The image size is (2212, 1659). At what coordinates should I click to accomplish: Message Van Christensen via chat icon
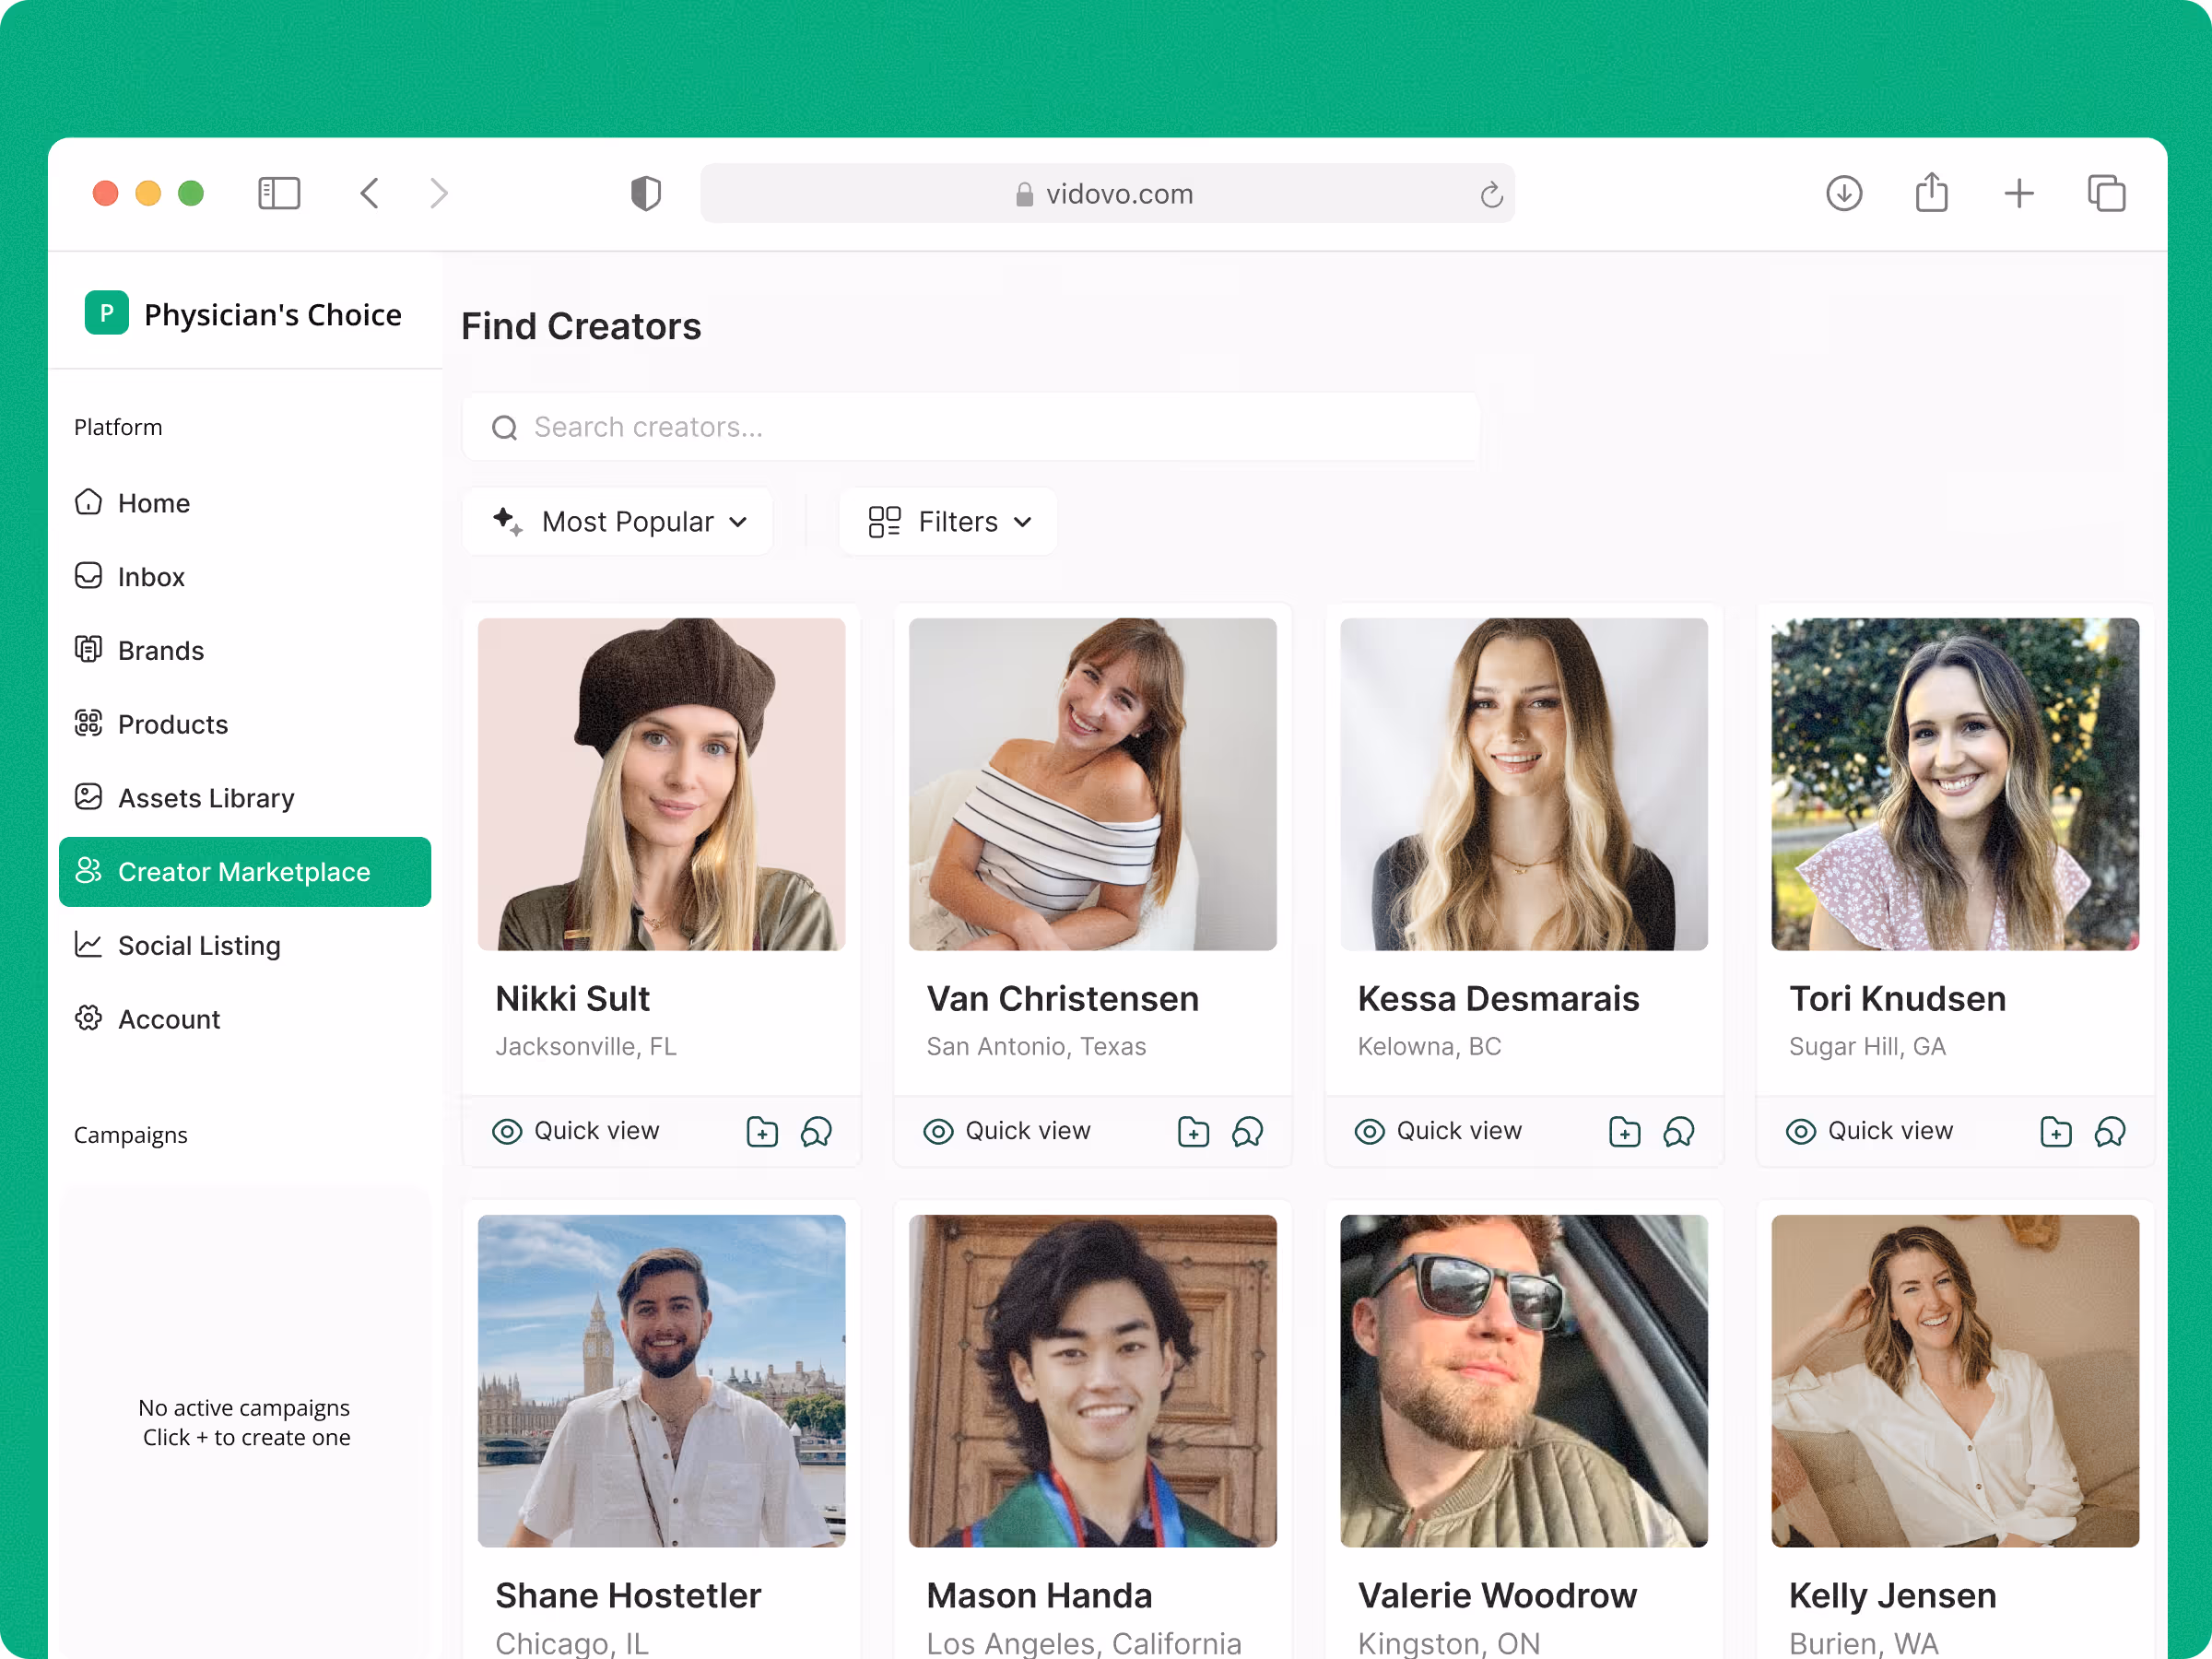[x=1247, y=1131]
